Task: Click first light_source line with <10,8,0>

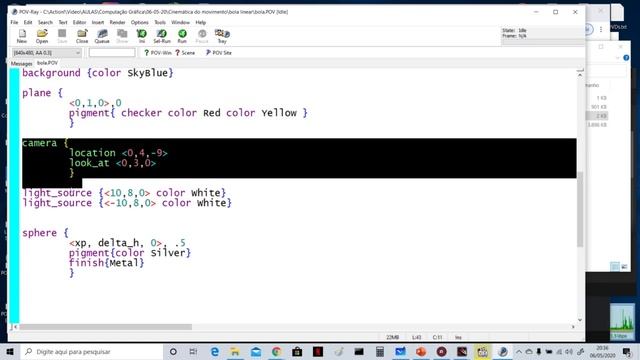Action: (124, 193)
